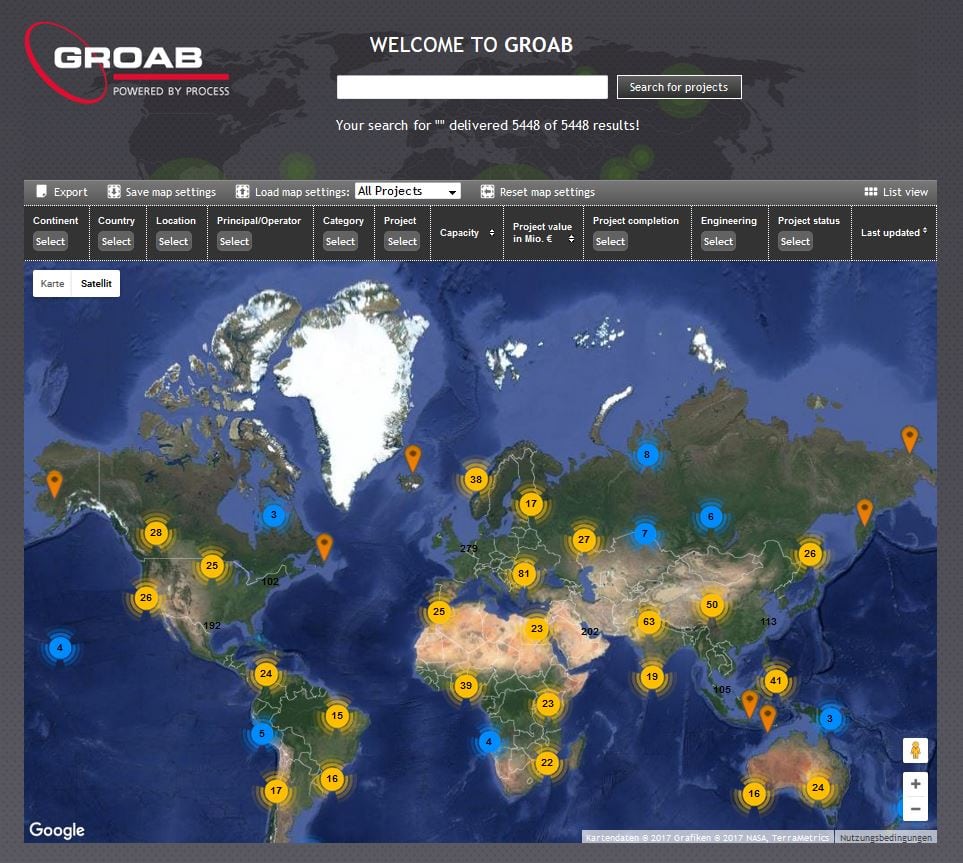963x863 pixels.
Task: Click the Export document icon
Action: point(42,192)
